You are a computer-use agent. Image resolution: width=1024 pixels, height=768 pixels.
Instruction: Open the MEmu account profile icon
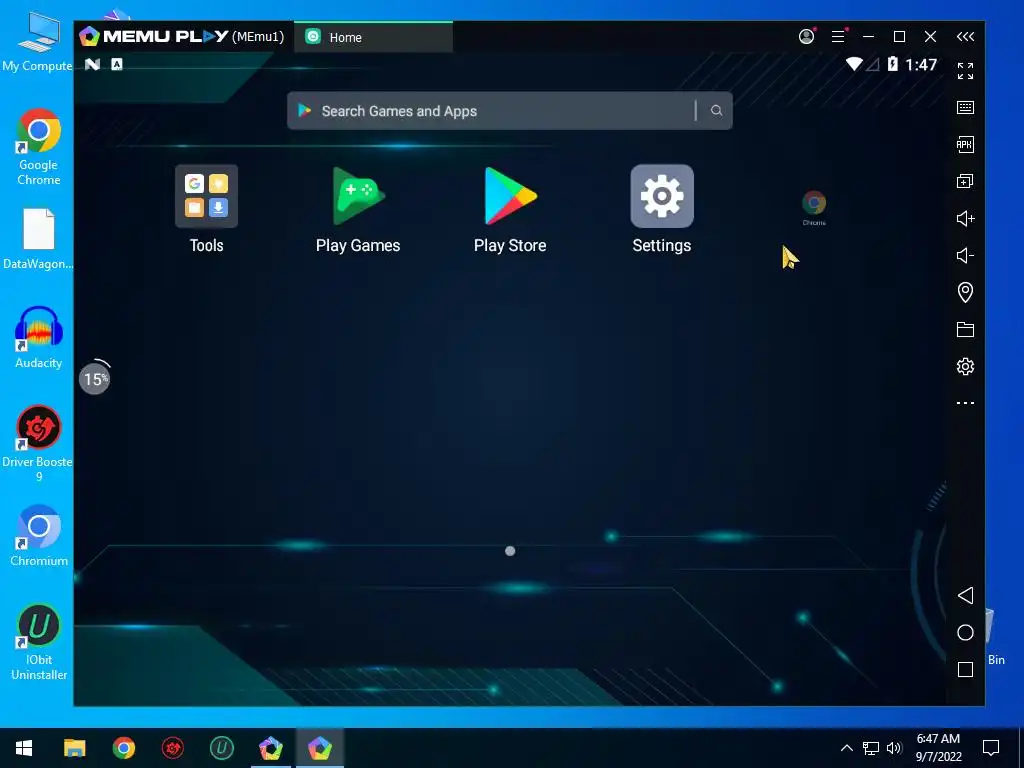(807, 37)
